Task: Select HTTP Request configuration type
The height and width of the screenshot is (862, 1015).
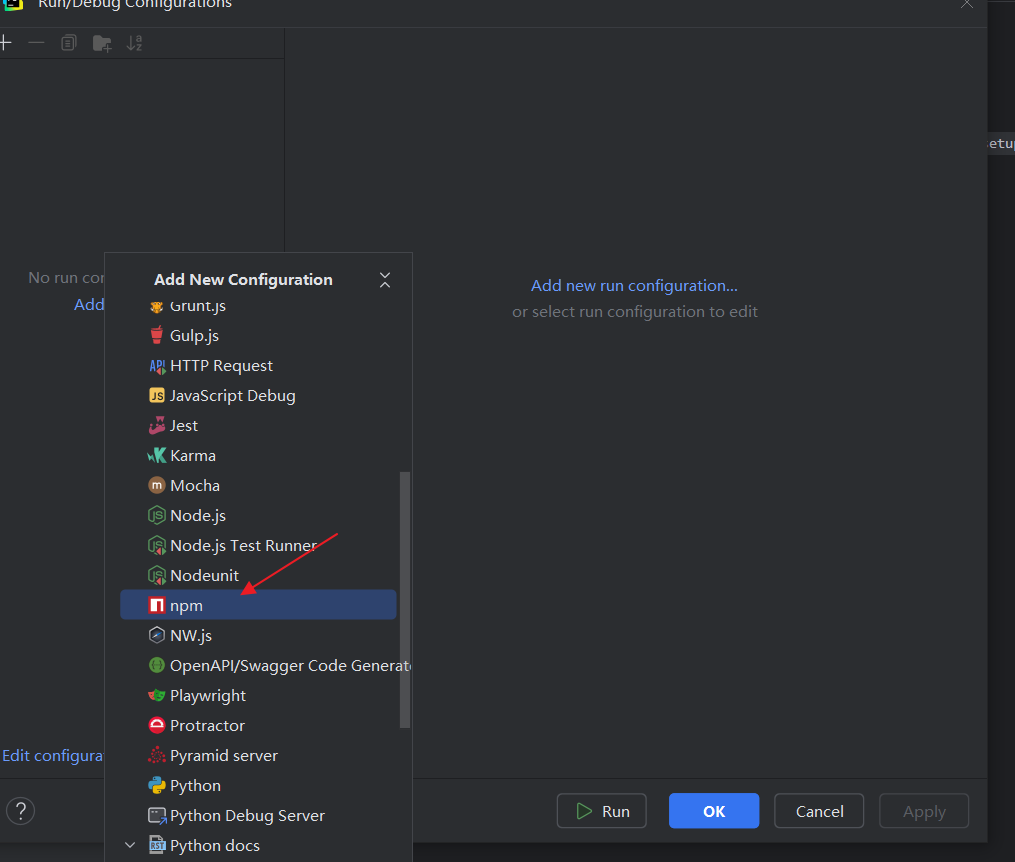Action: point(258,366)
